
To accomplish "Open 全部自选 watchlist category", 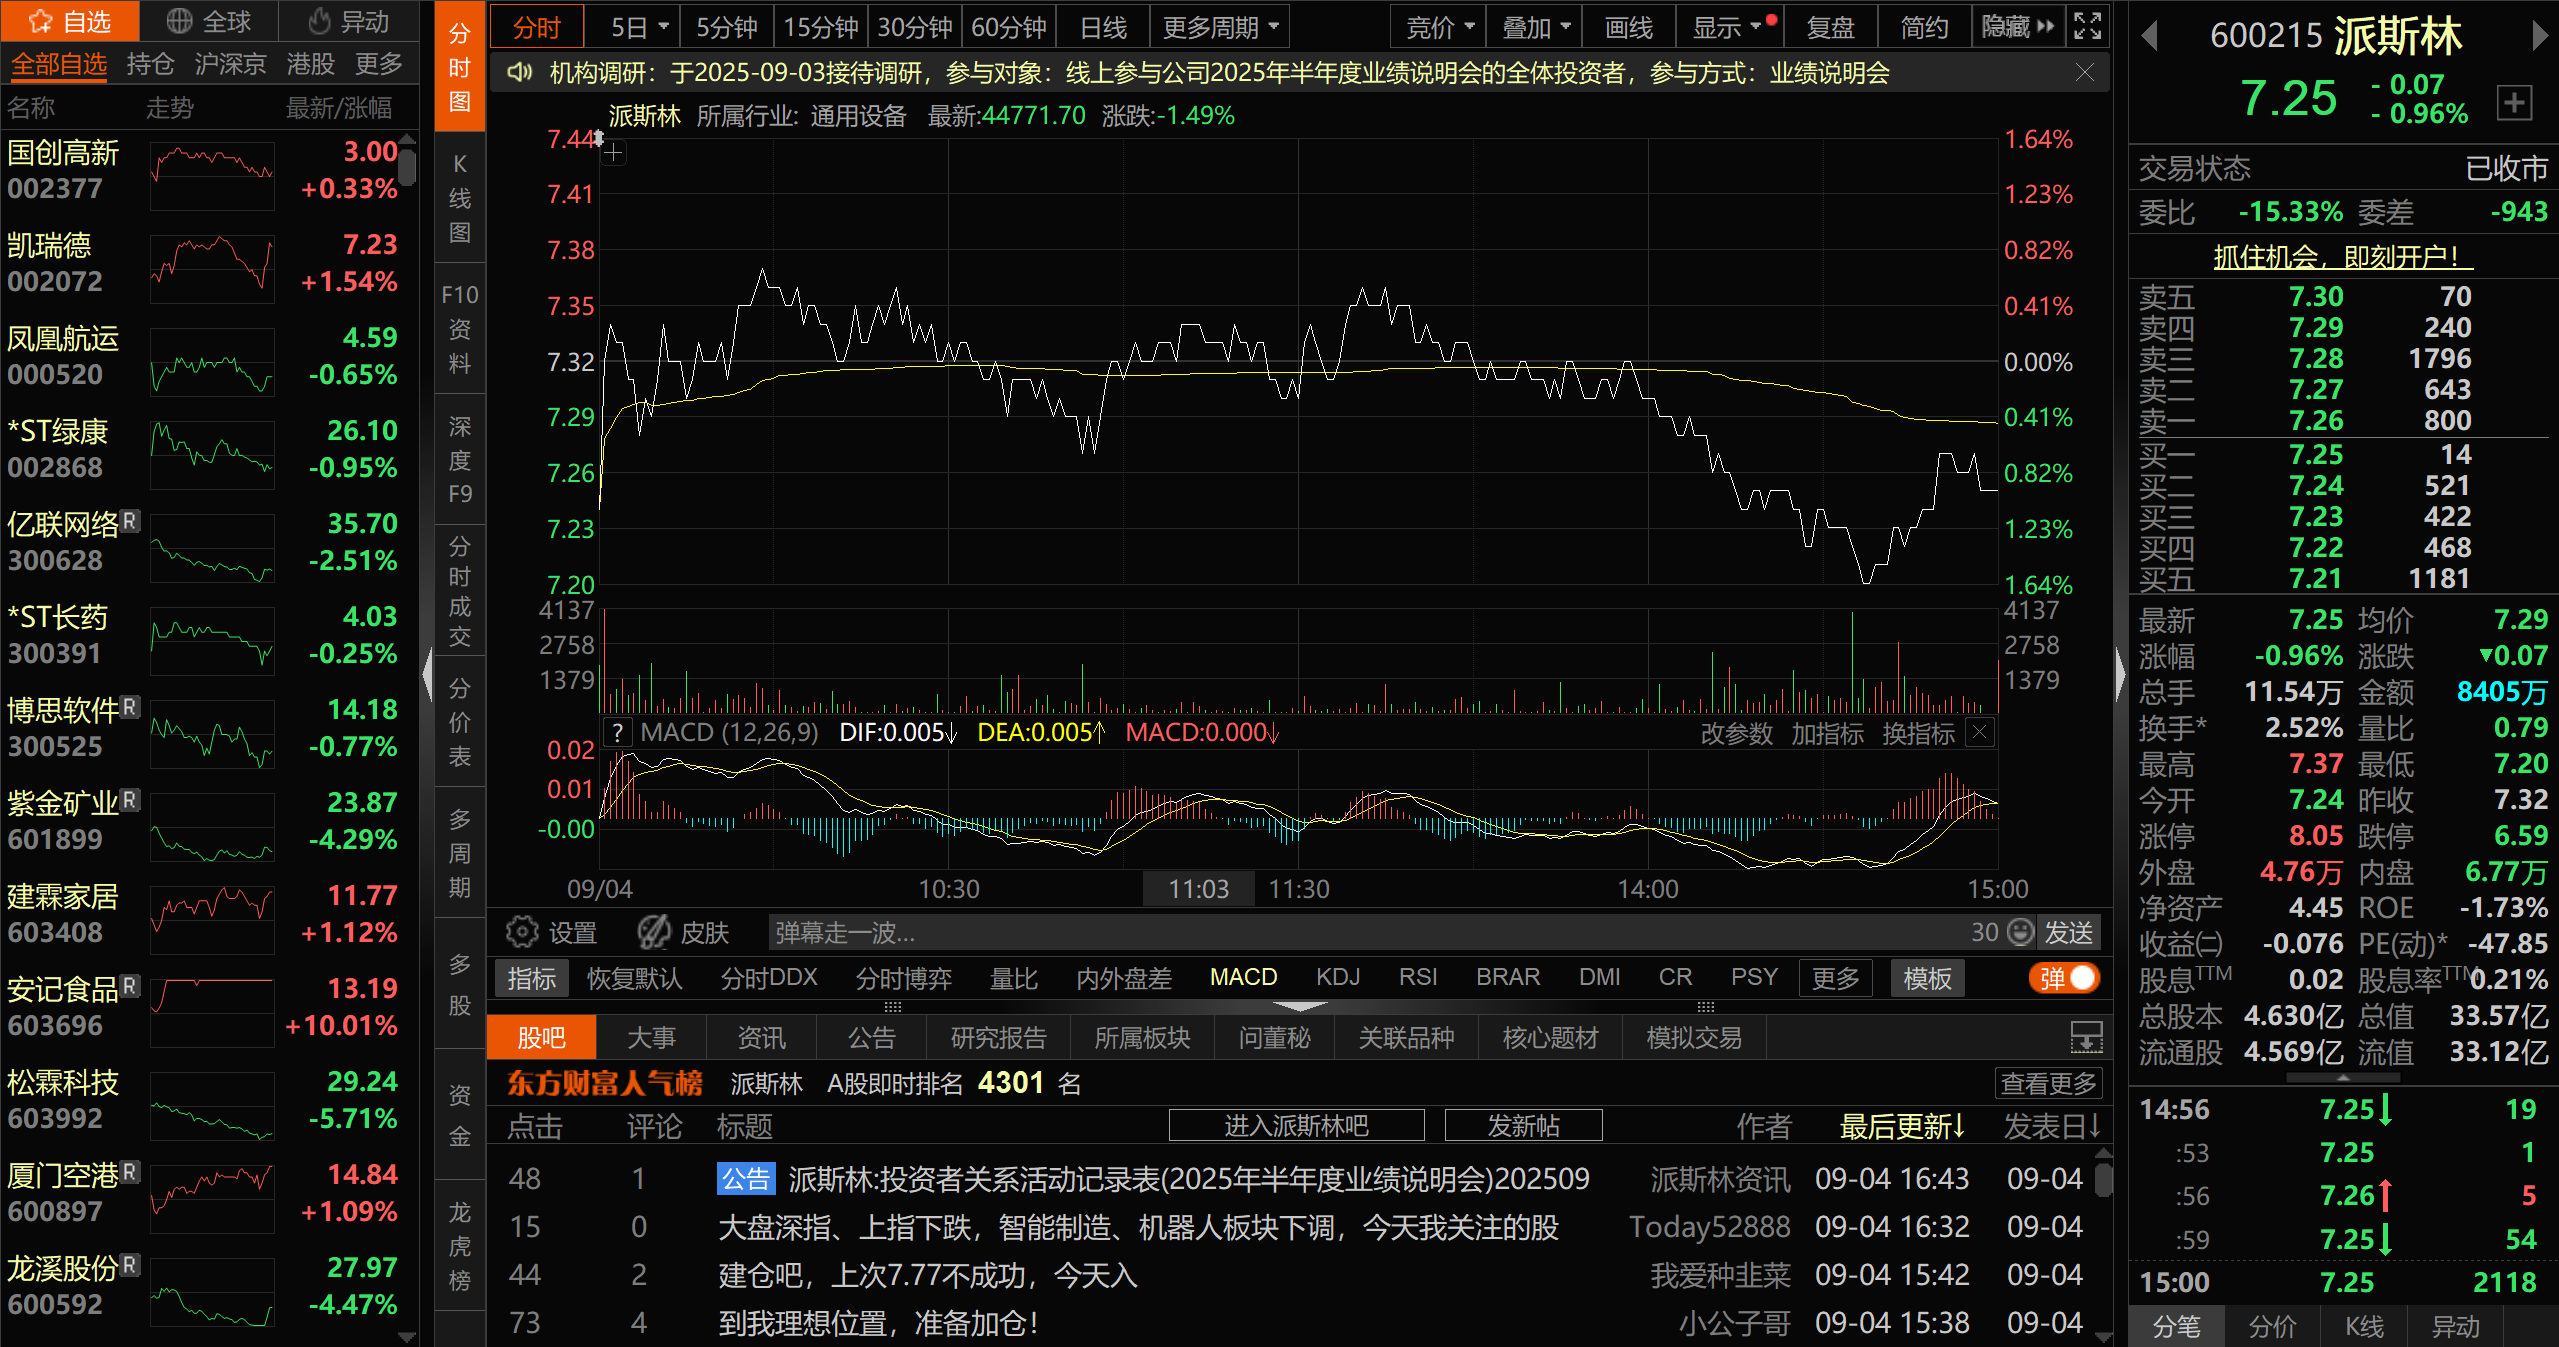I will pyautogui.click(x=59, y=65).
